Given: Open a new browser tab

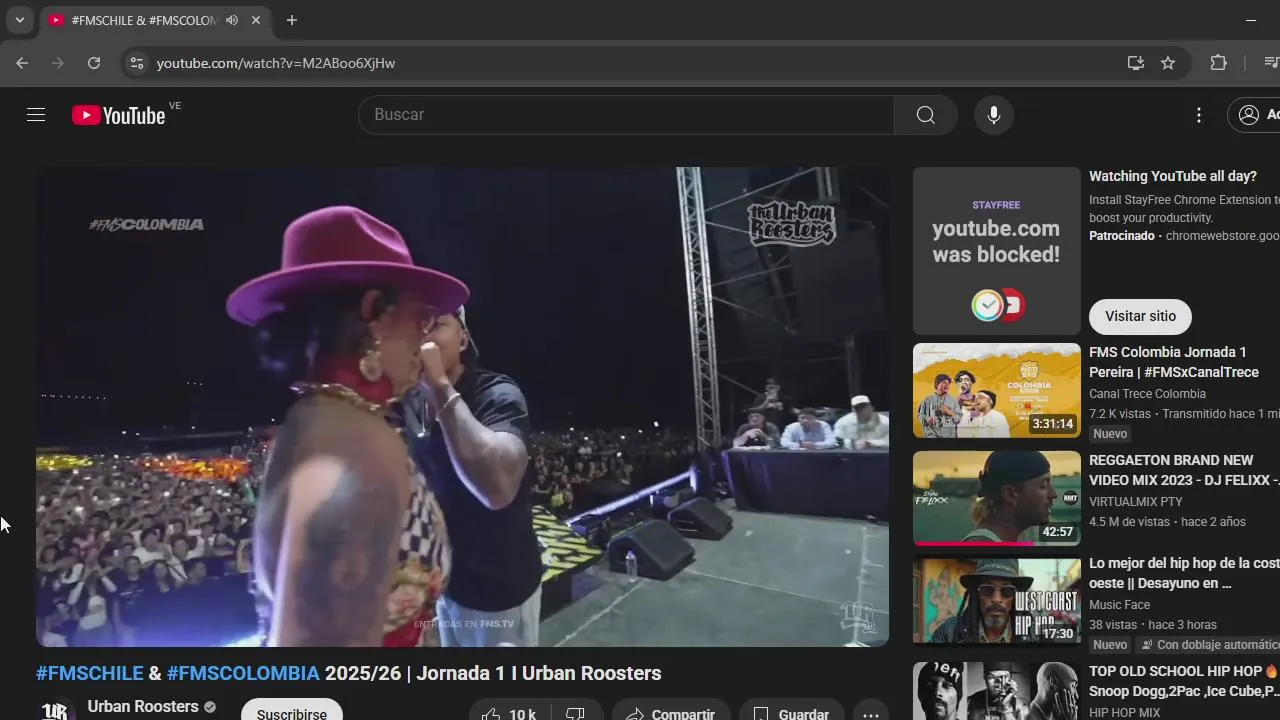Looking at the screenshot, I should [291, 20].
